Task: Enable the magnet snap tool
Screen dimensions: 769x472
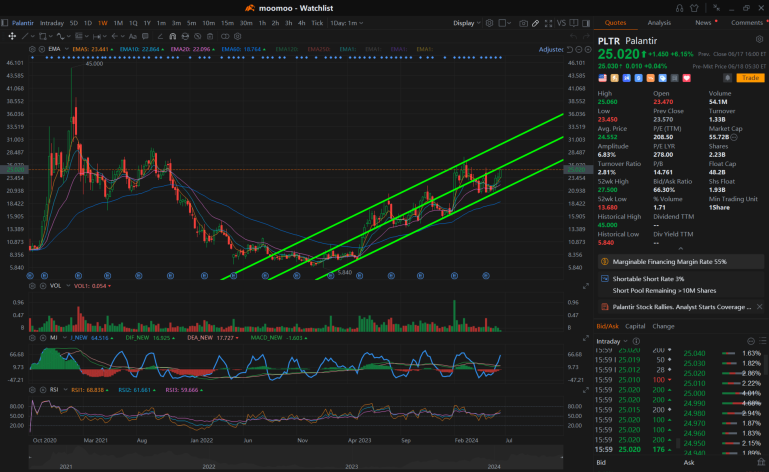Action: (173, 36)
